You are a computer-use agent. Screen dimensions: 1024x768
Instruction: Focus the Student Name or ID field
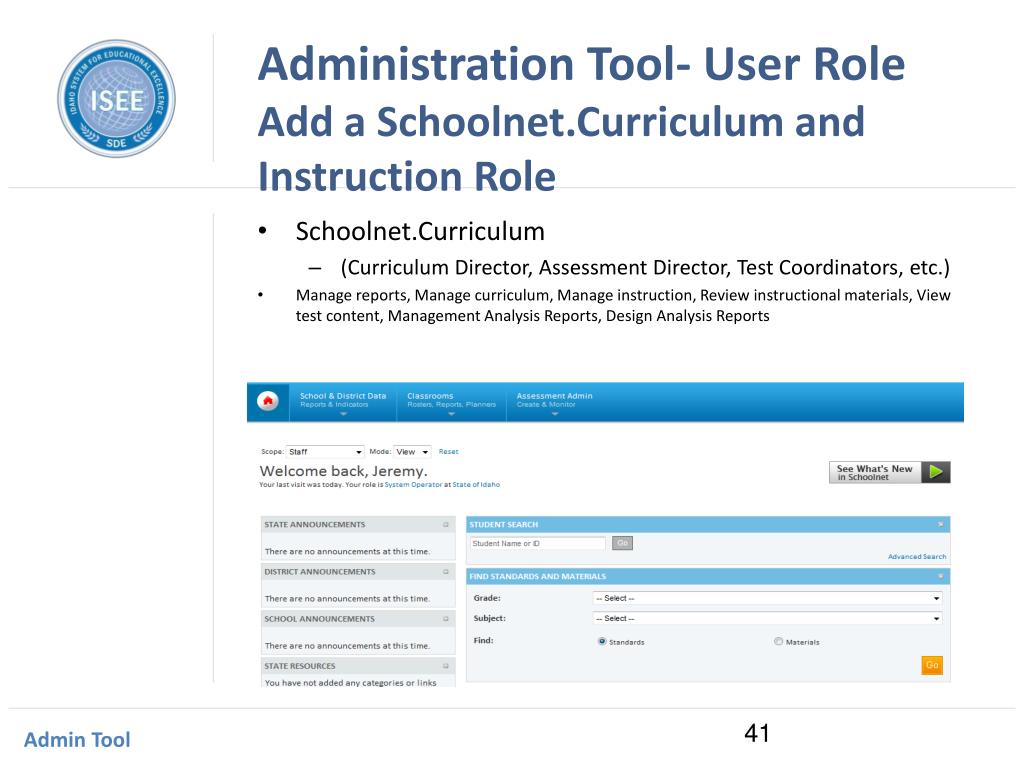click(538, 543)
